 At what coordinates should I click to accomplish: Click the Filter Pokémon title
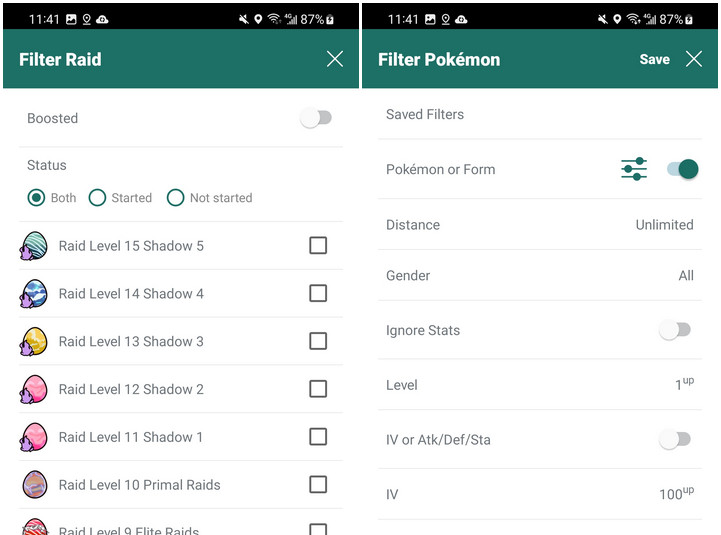click(x=439, y=59)
